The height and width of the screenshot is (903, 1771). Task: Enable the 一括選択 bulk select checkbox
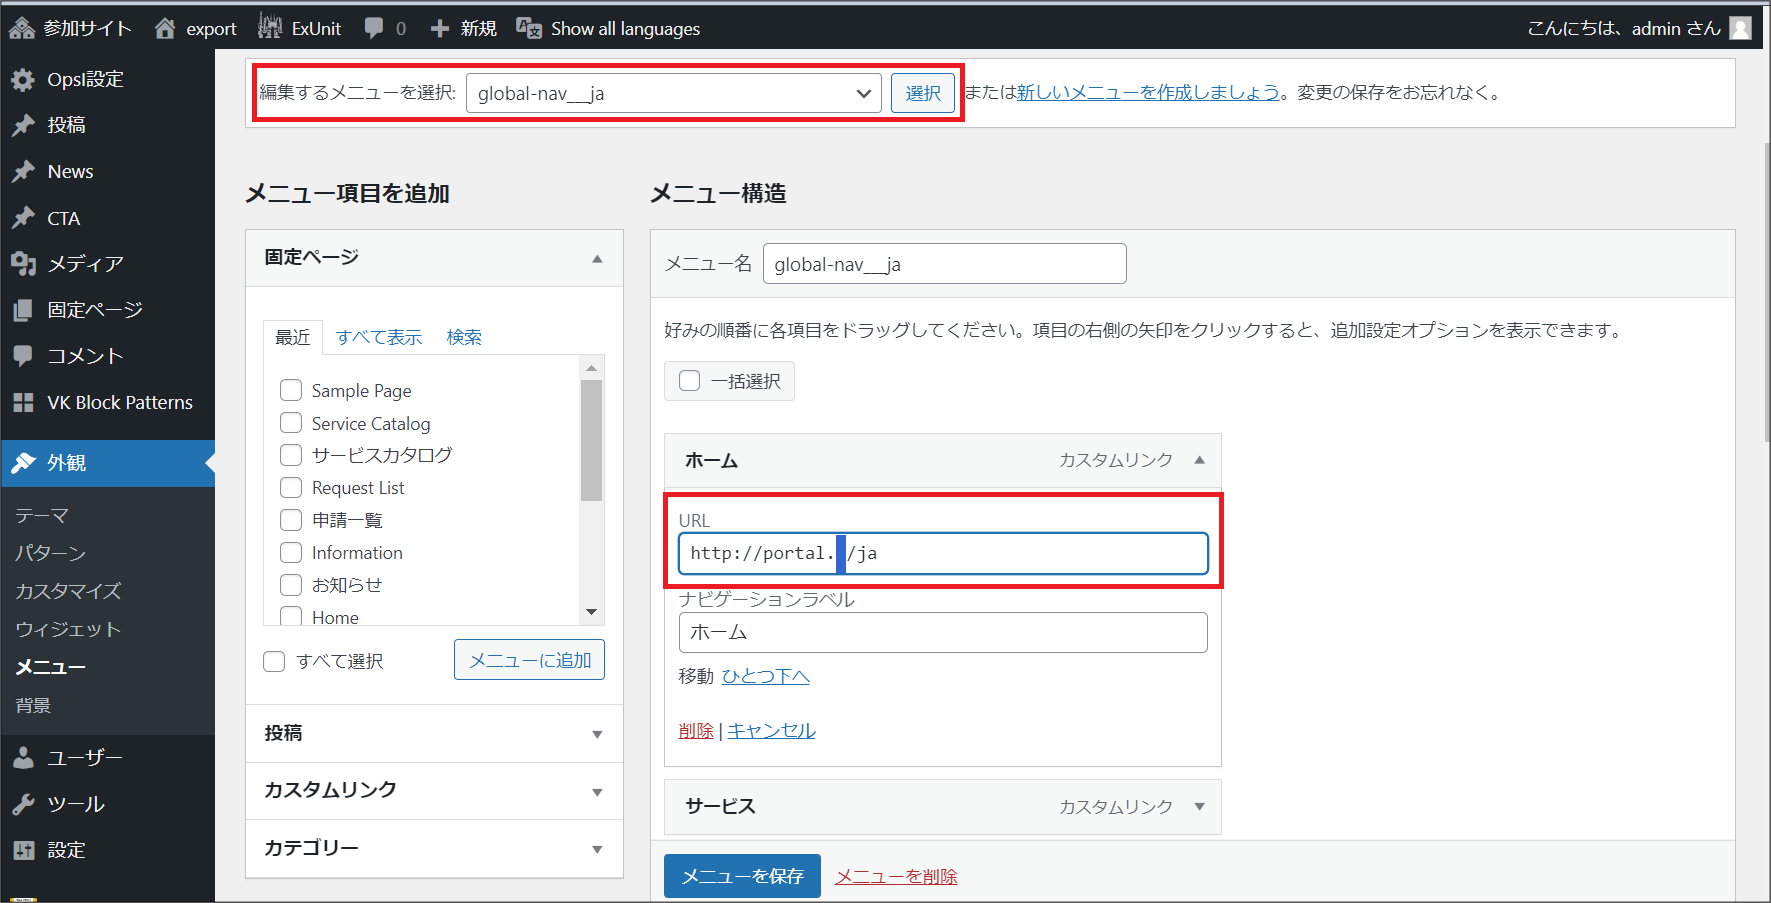tap(689, 381)
